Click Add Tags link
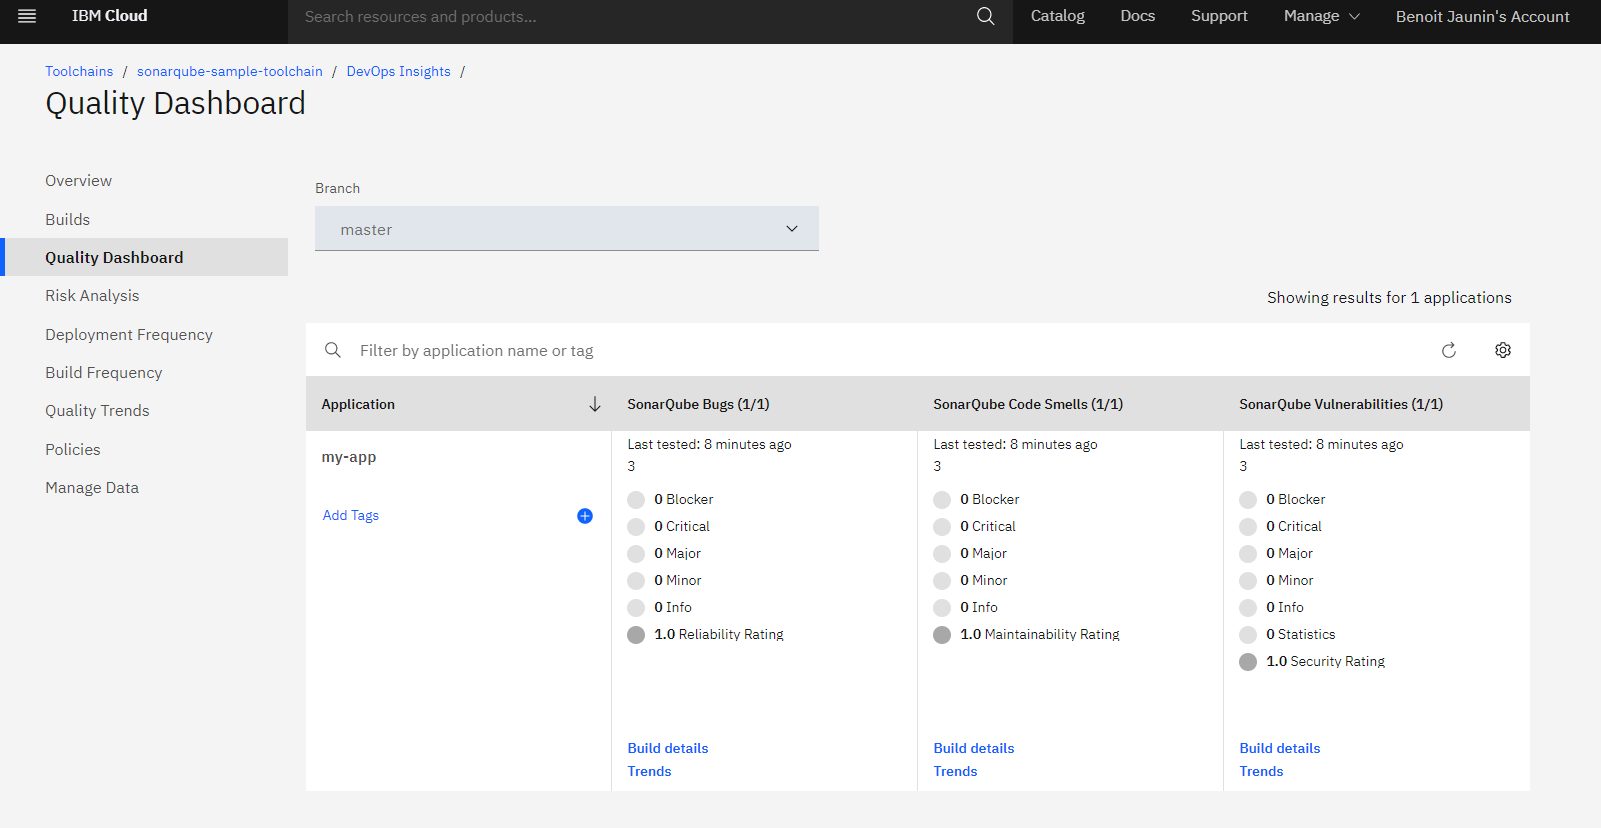The height and width of the screenshot is (828, 1601). [x=350, y=516]
